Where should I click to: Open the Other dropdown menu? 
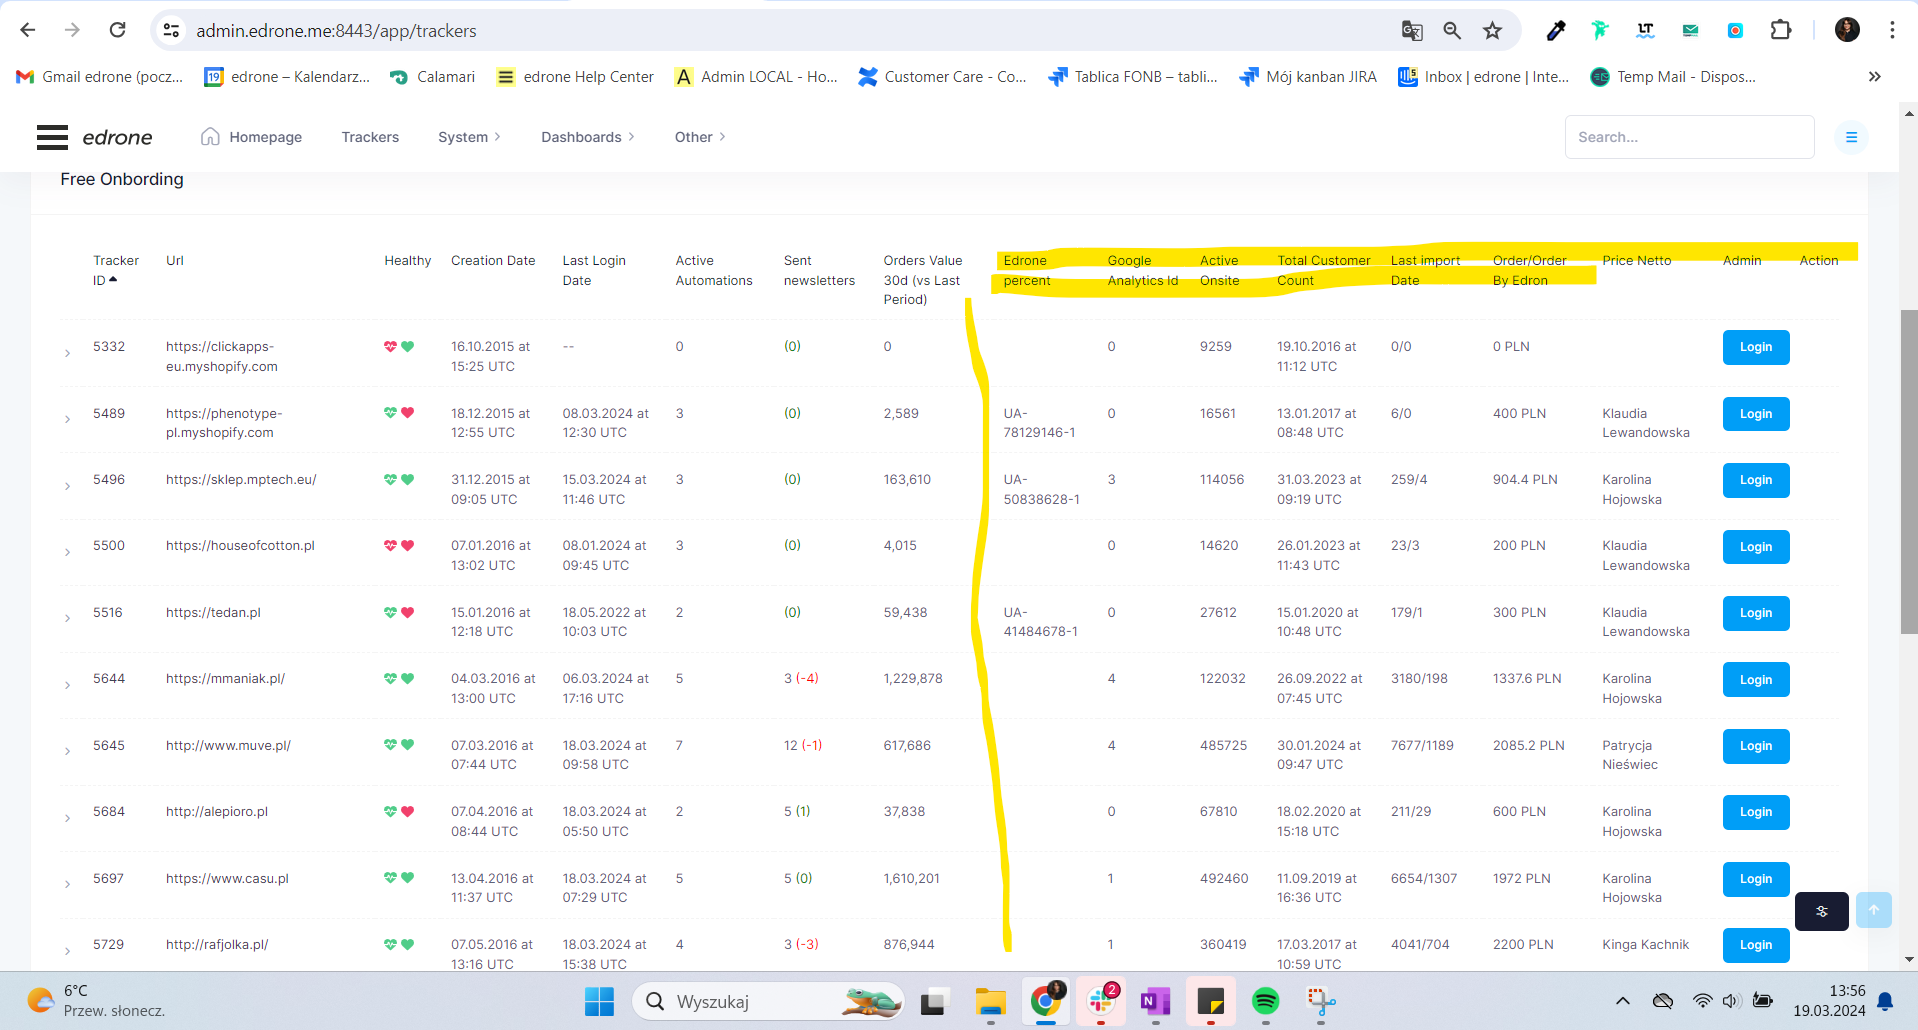click(x=700, y=137)
